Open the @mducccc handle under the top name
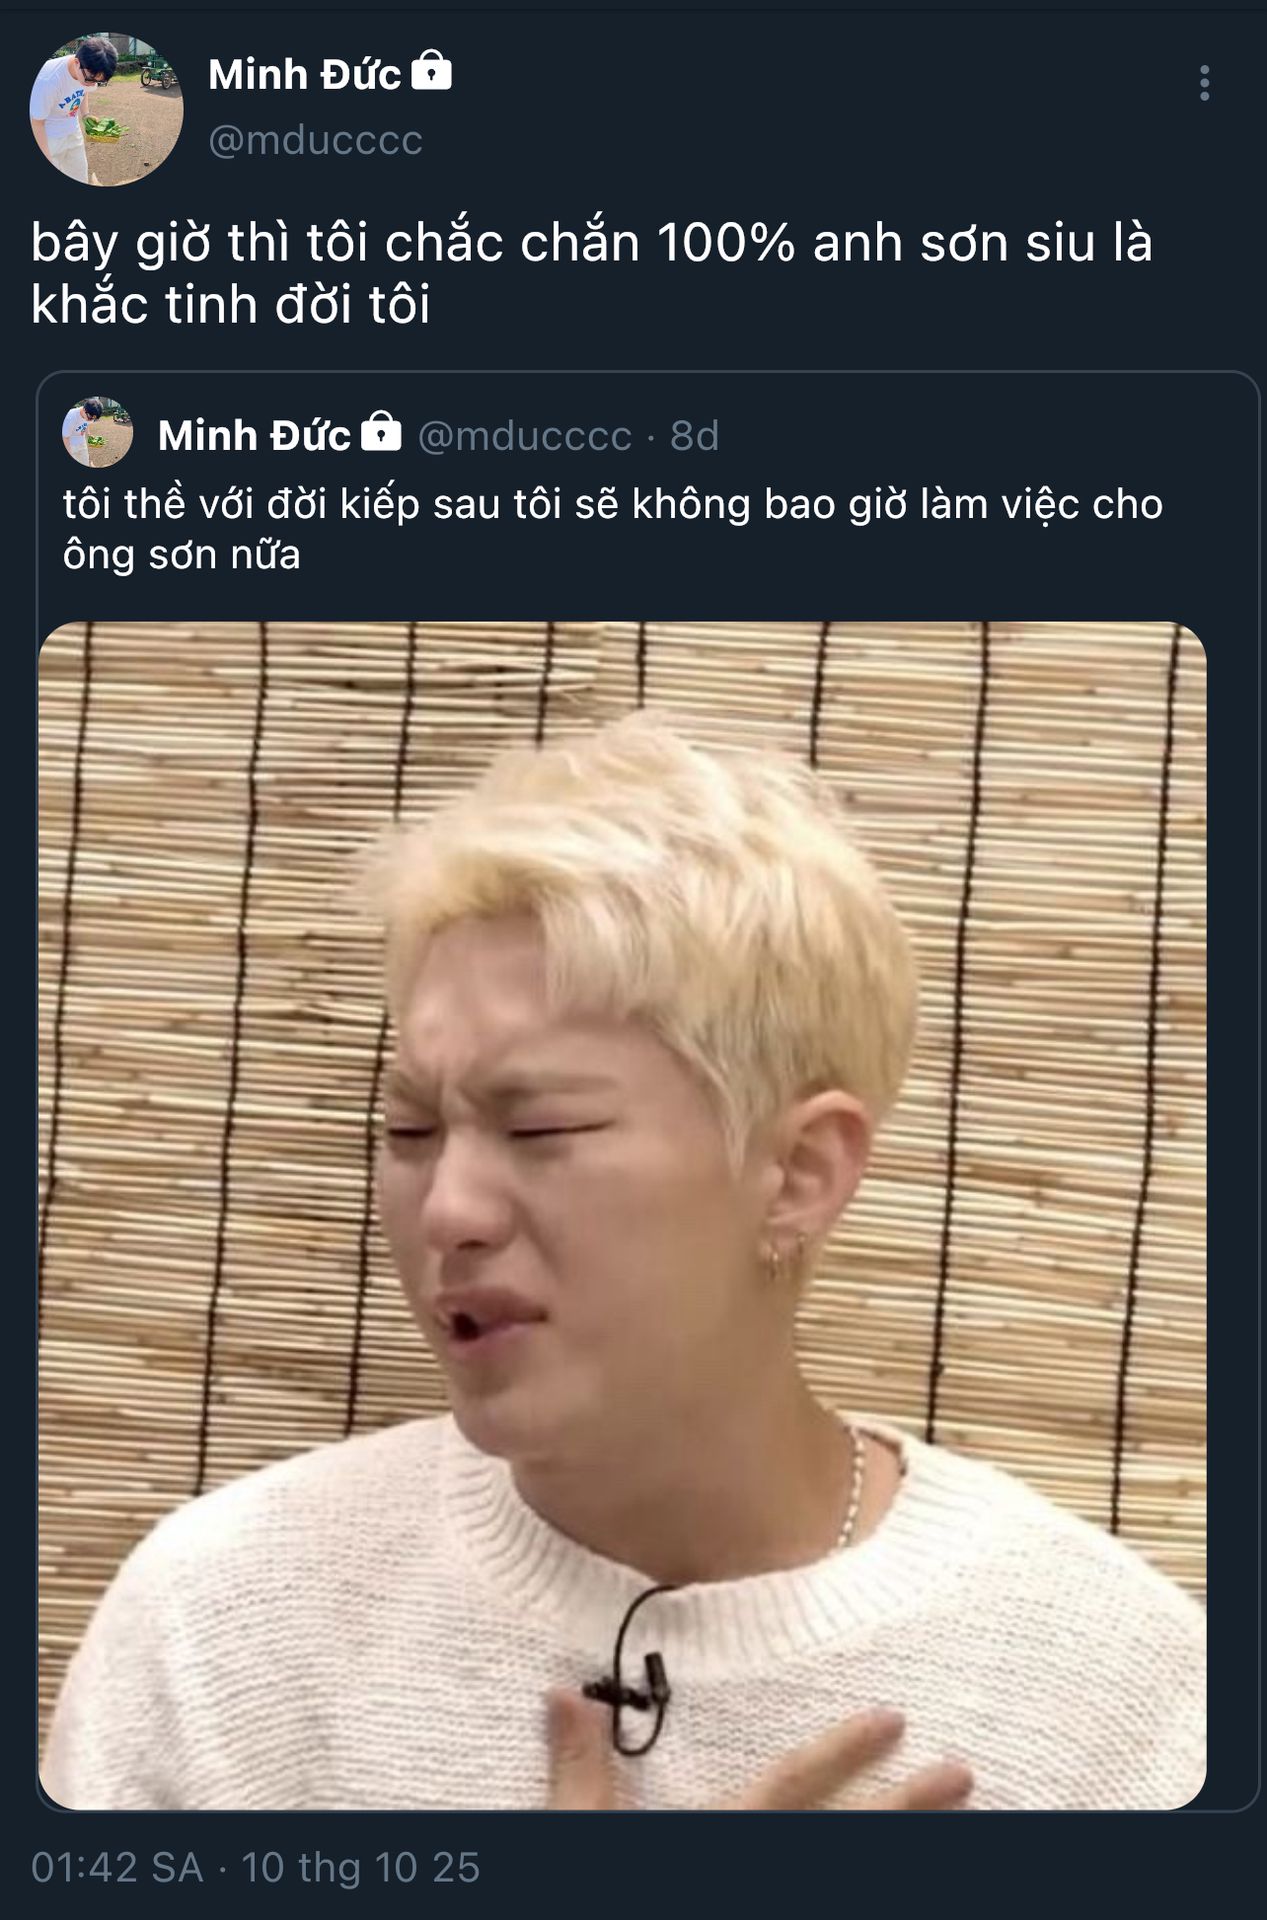The height and width of the screenshot is (1920, 1267). (315, 140)
